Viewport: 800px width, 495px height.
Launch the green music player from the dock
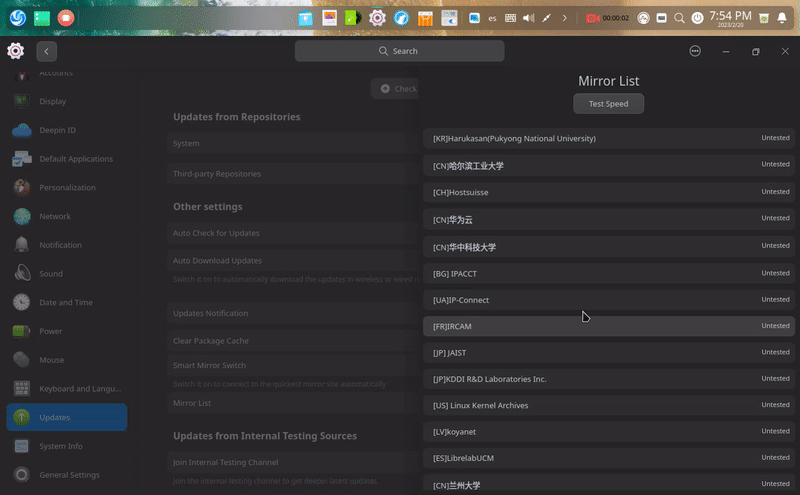pos(353,18)
